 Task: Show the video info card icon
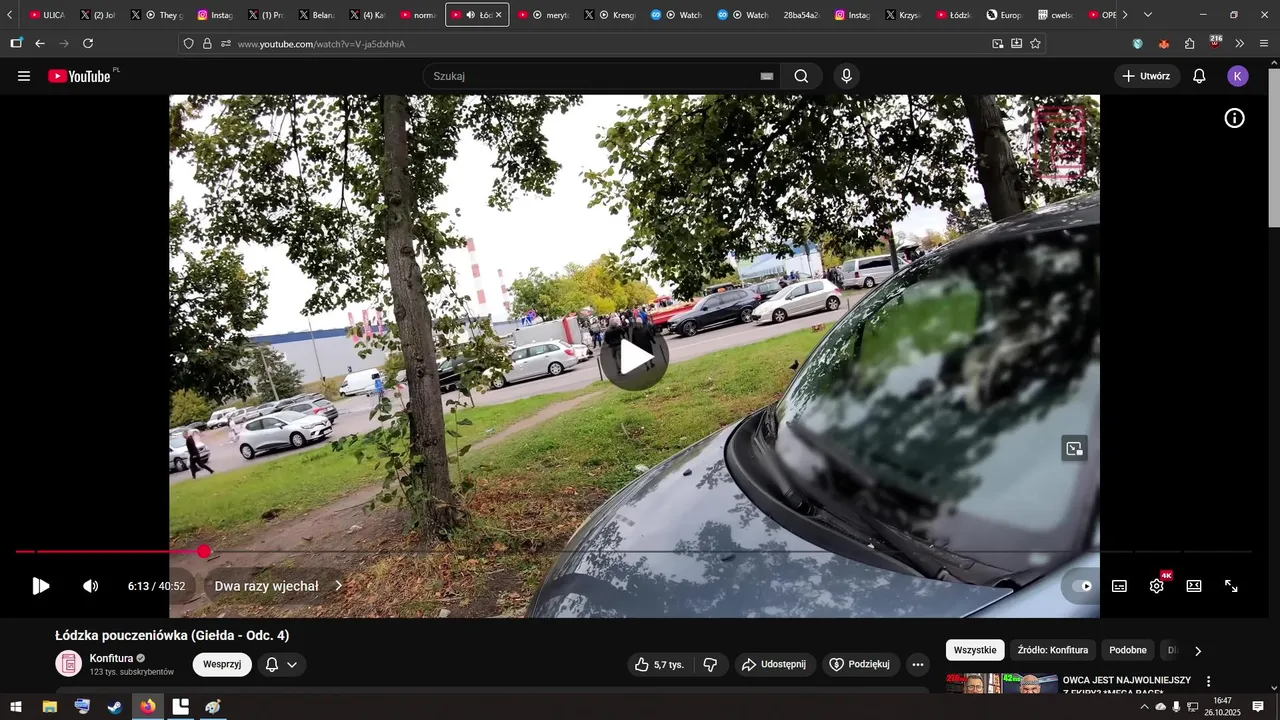pos(1235,118)
